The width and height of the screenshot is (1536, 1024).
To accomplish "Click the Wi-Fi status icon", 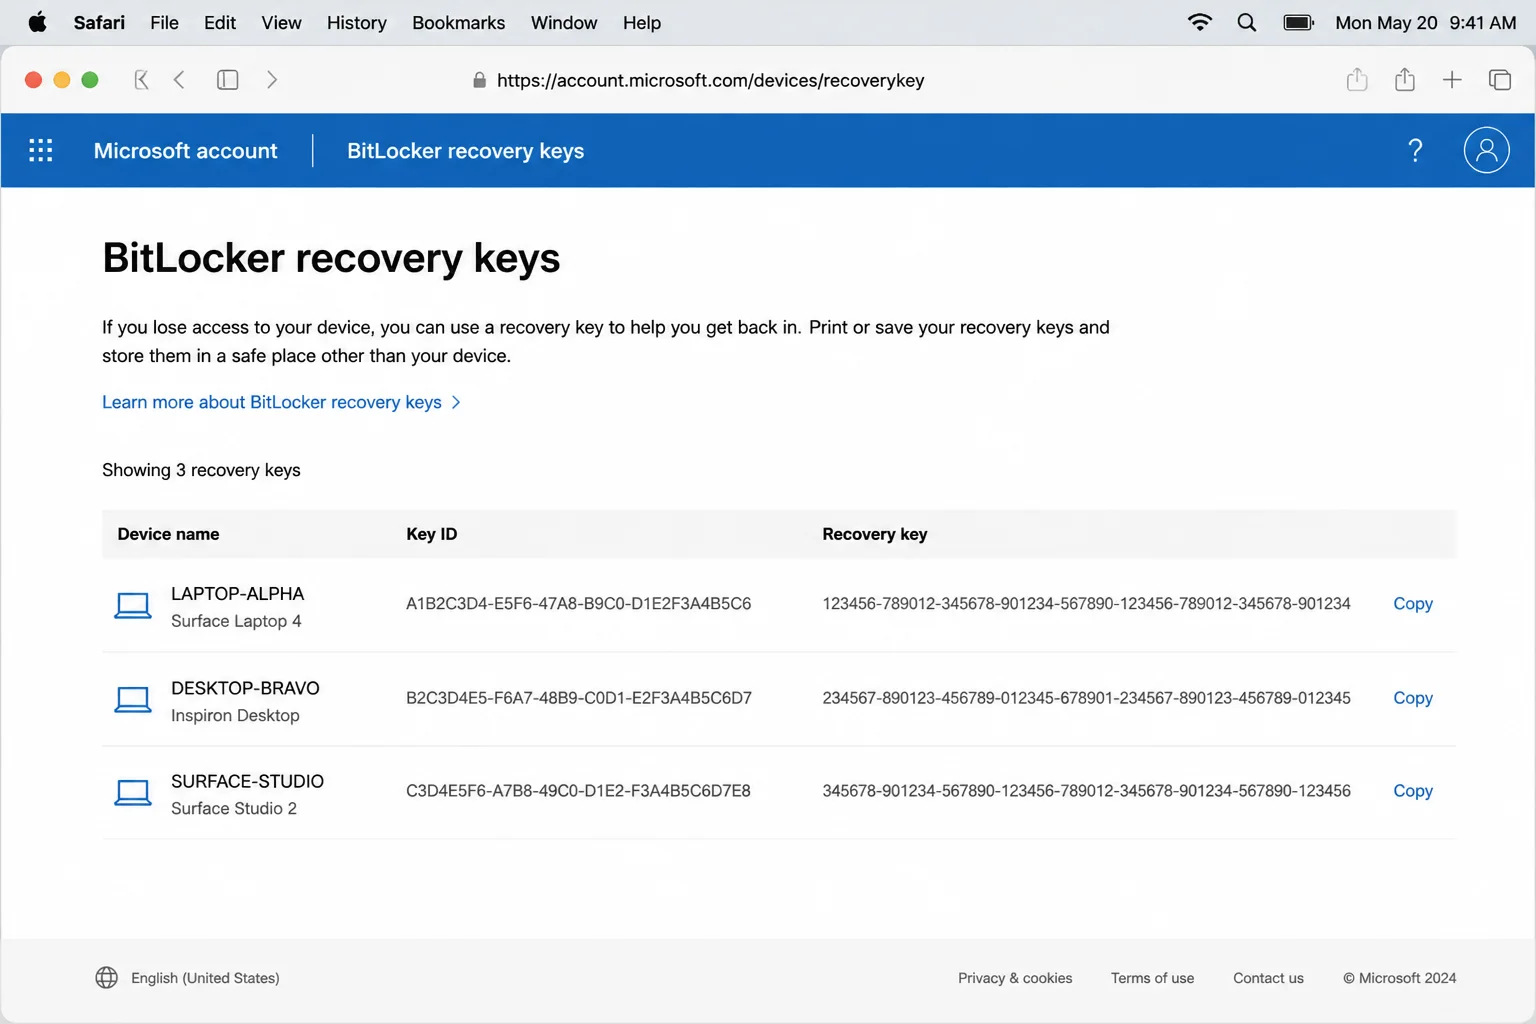I will click(x=1200, y=22).
